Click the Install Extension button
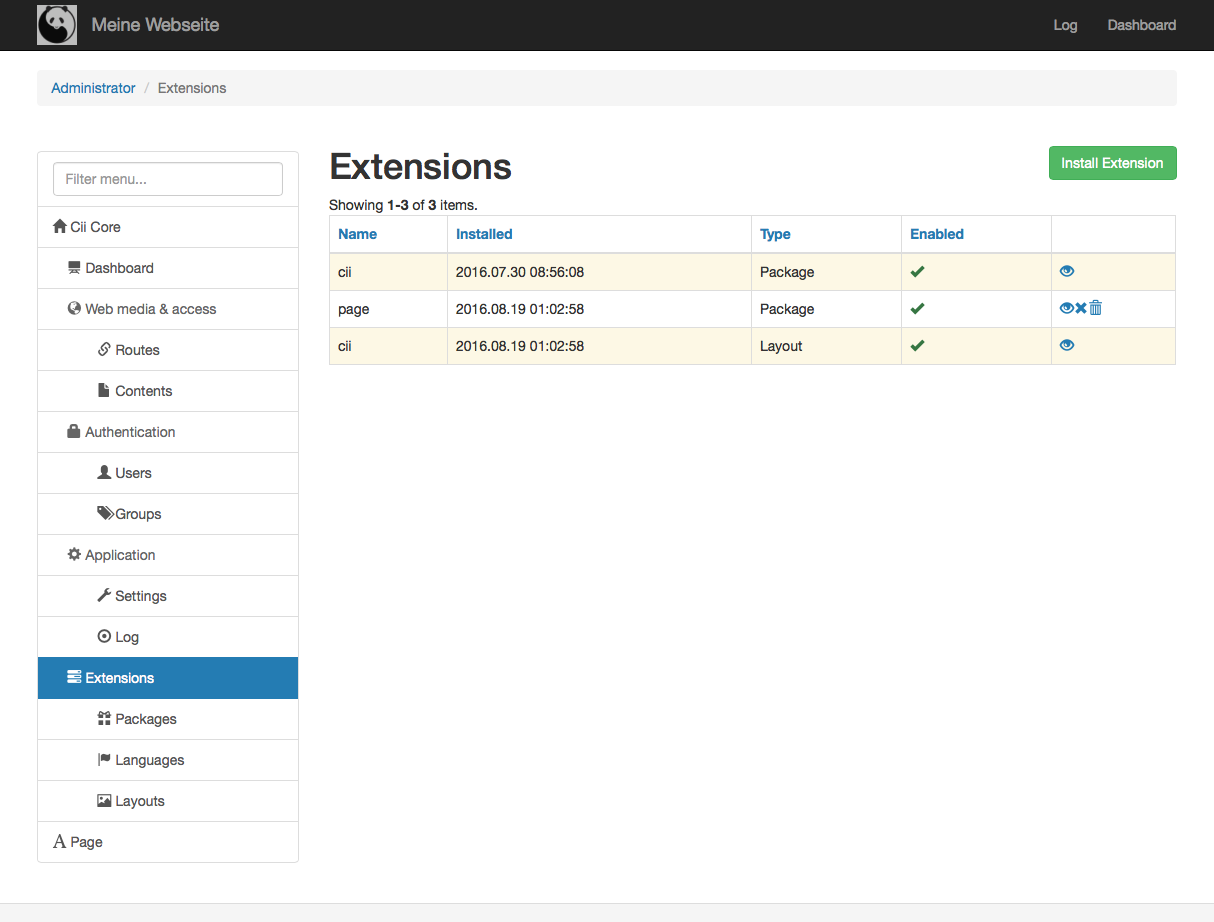This screenshot has height=922, width=1214. tap(1112, 163)
